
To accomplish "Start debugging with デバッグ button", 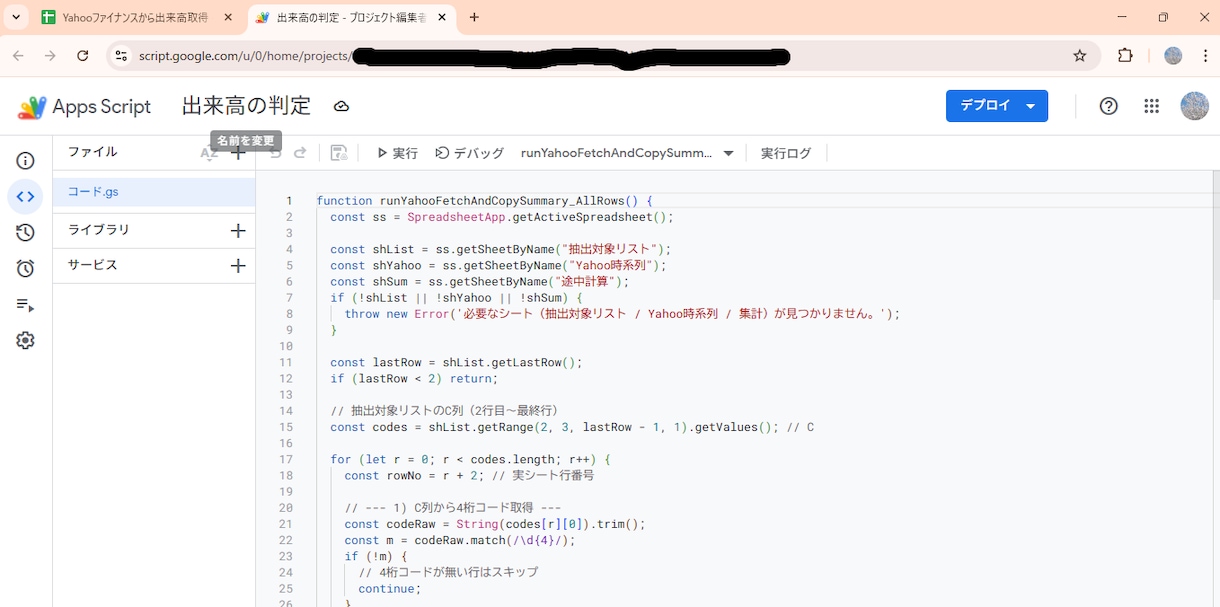I will pos(470,153).
